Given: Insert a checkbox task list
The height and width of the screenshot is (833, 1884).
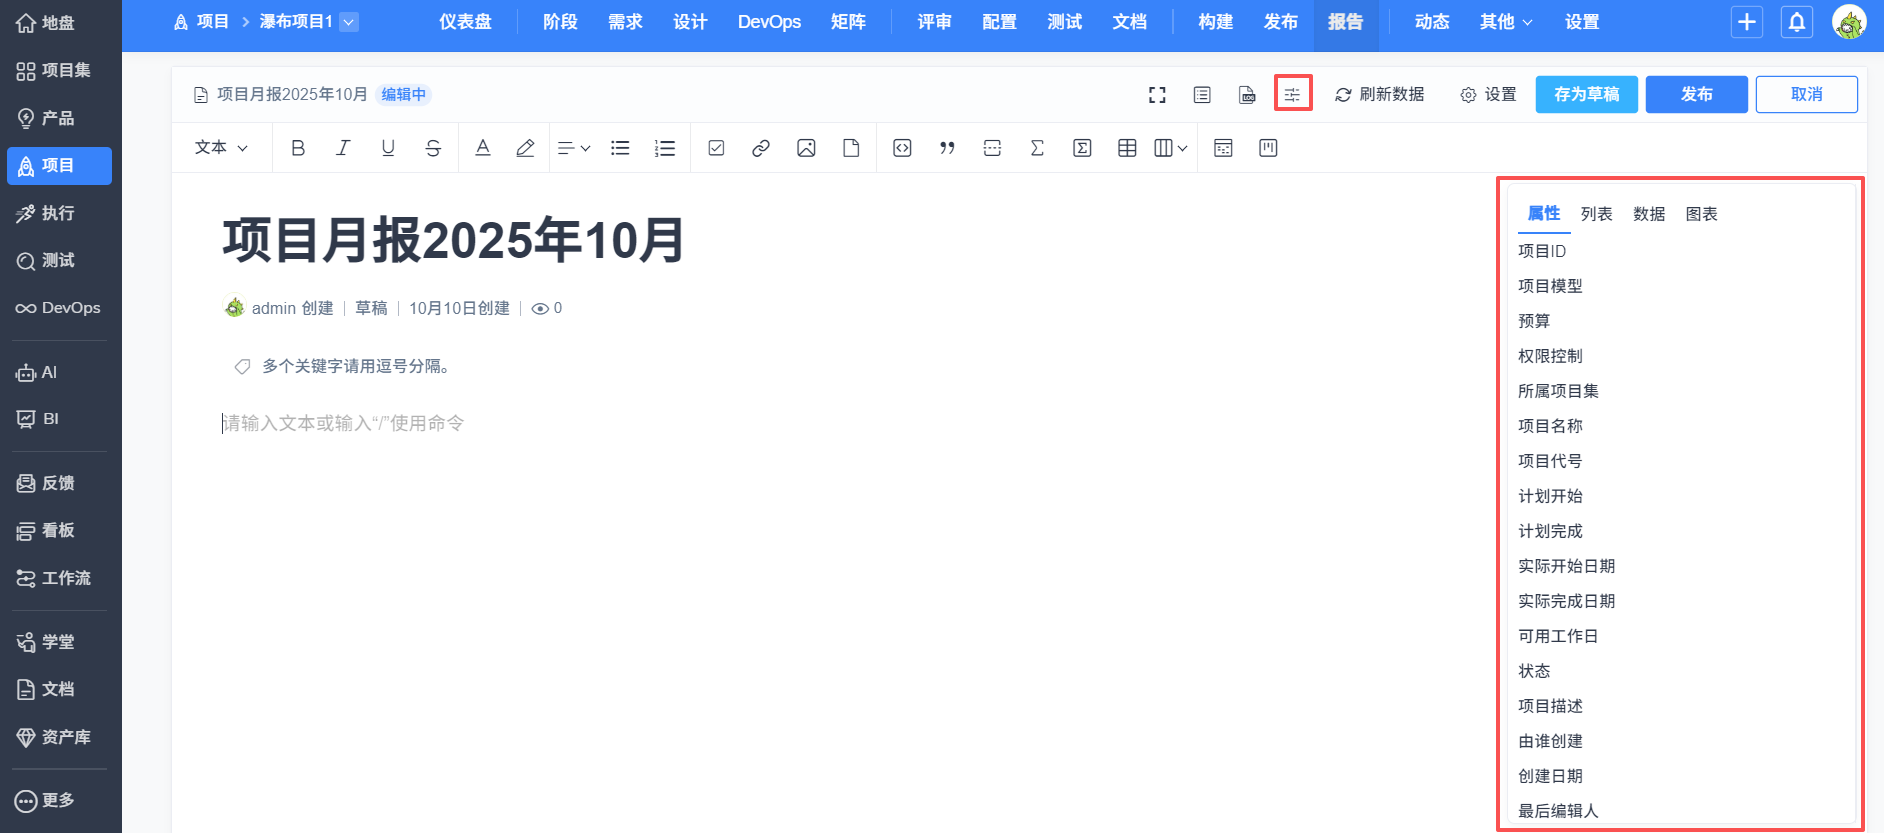Looking at the screenshot, I should pyautogui.click(x=716, y=148).
